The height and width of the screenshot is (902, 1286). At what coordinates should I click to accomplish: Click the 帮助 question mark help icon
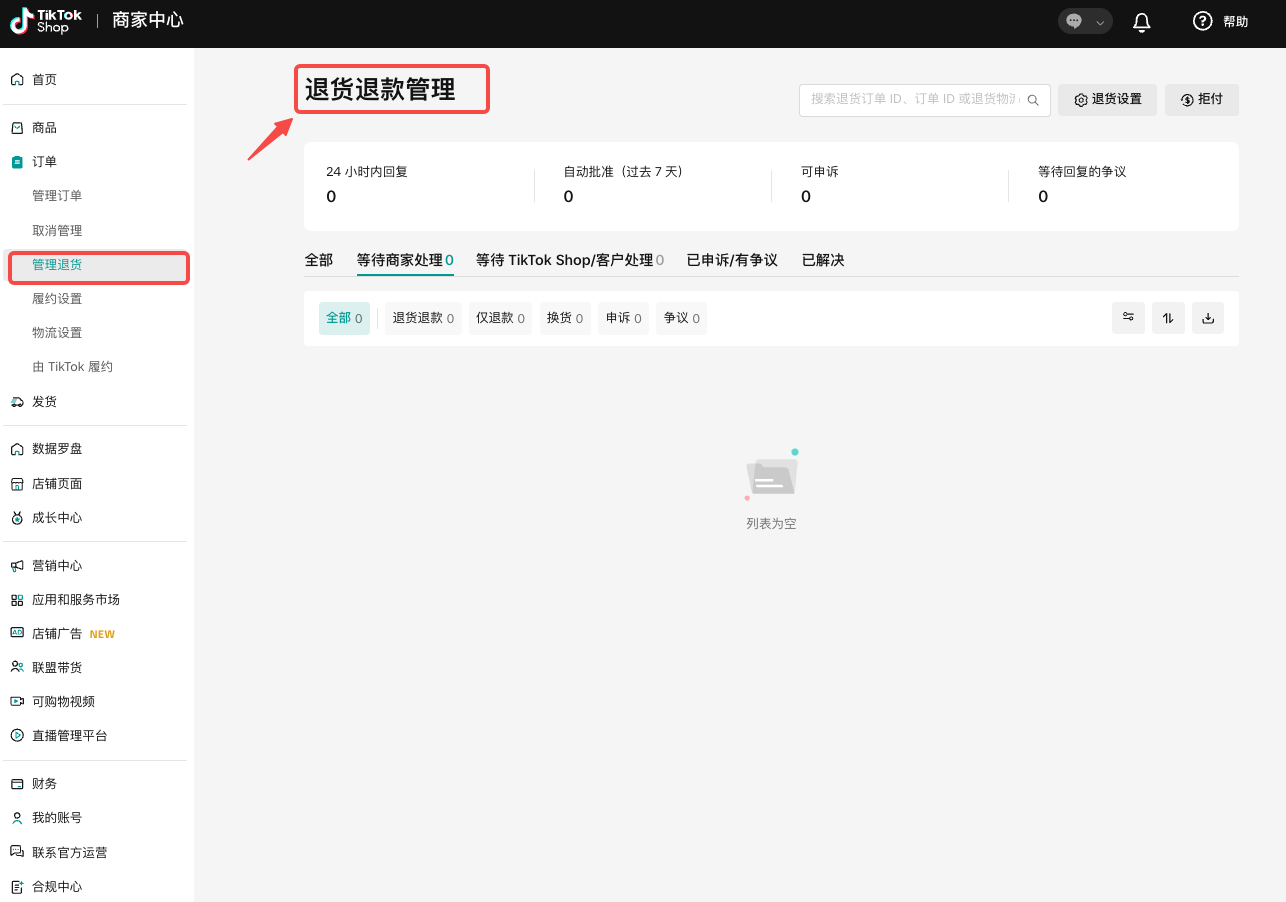[1203, 21]
